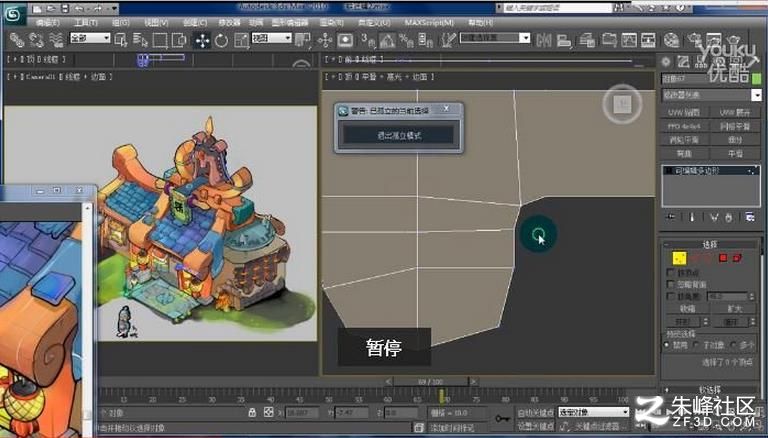Open the Create(C) menu

coord(194,23)
